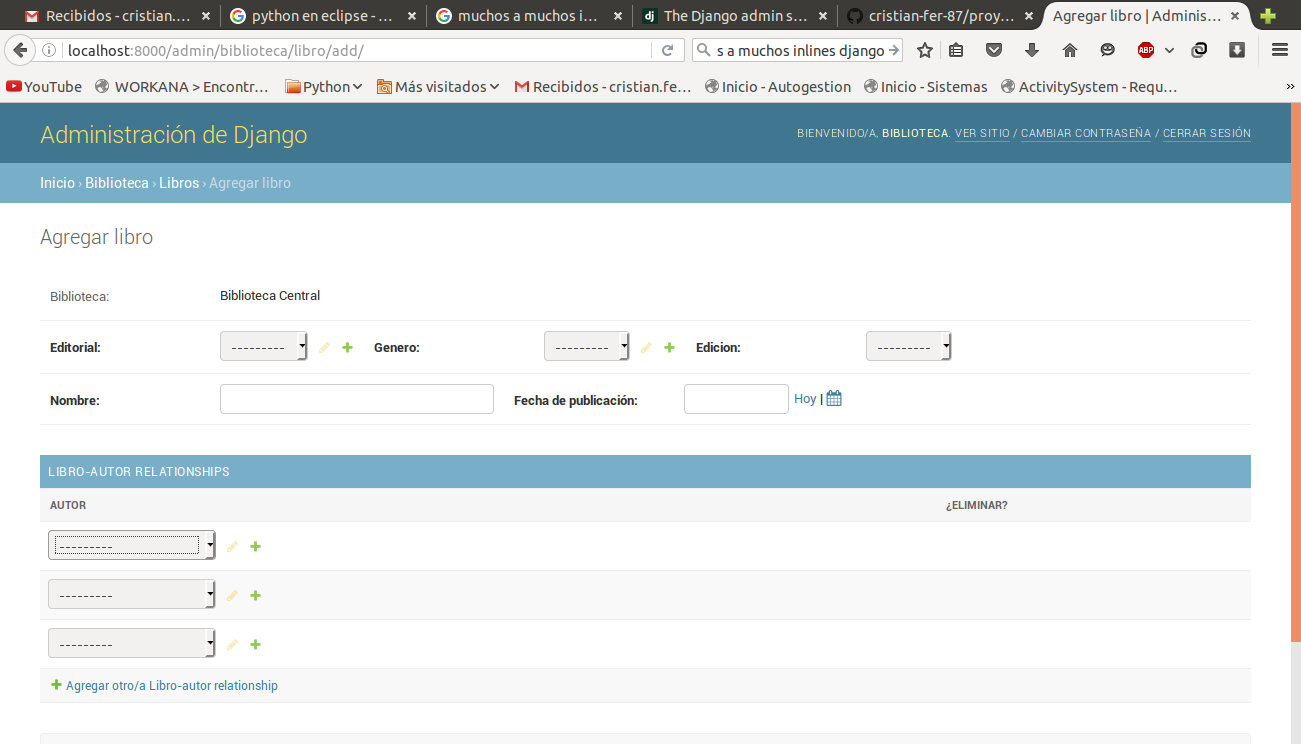Go to Libros in the breadcrumb
Viewport: 1301px width, 744px height.
click(179, 183)
